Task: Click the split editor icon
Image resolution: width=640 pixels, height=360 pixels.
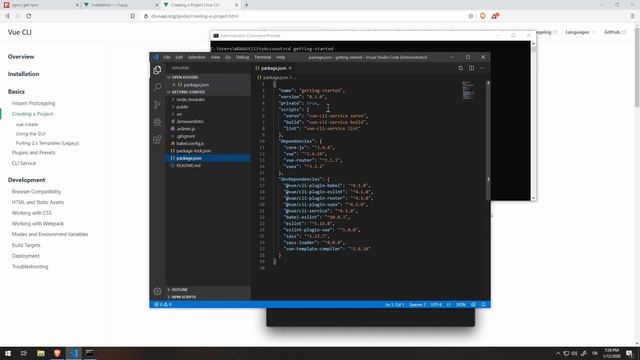Action: 471,68
